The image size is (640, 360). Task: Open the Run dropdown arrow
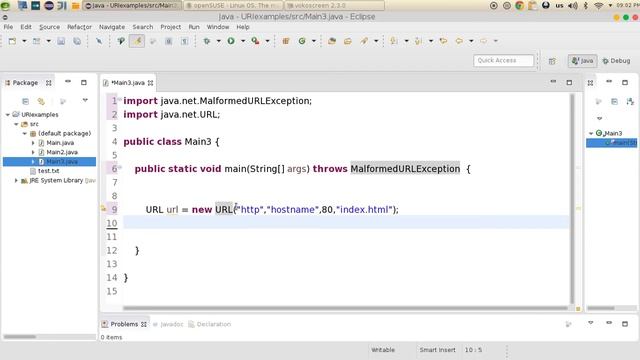243,41
